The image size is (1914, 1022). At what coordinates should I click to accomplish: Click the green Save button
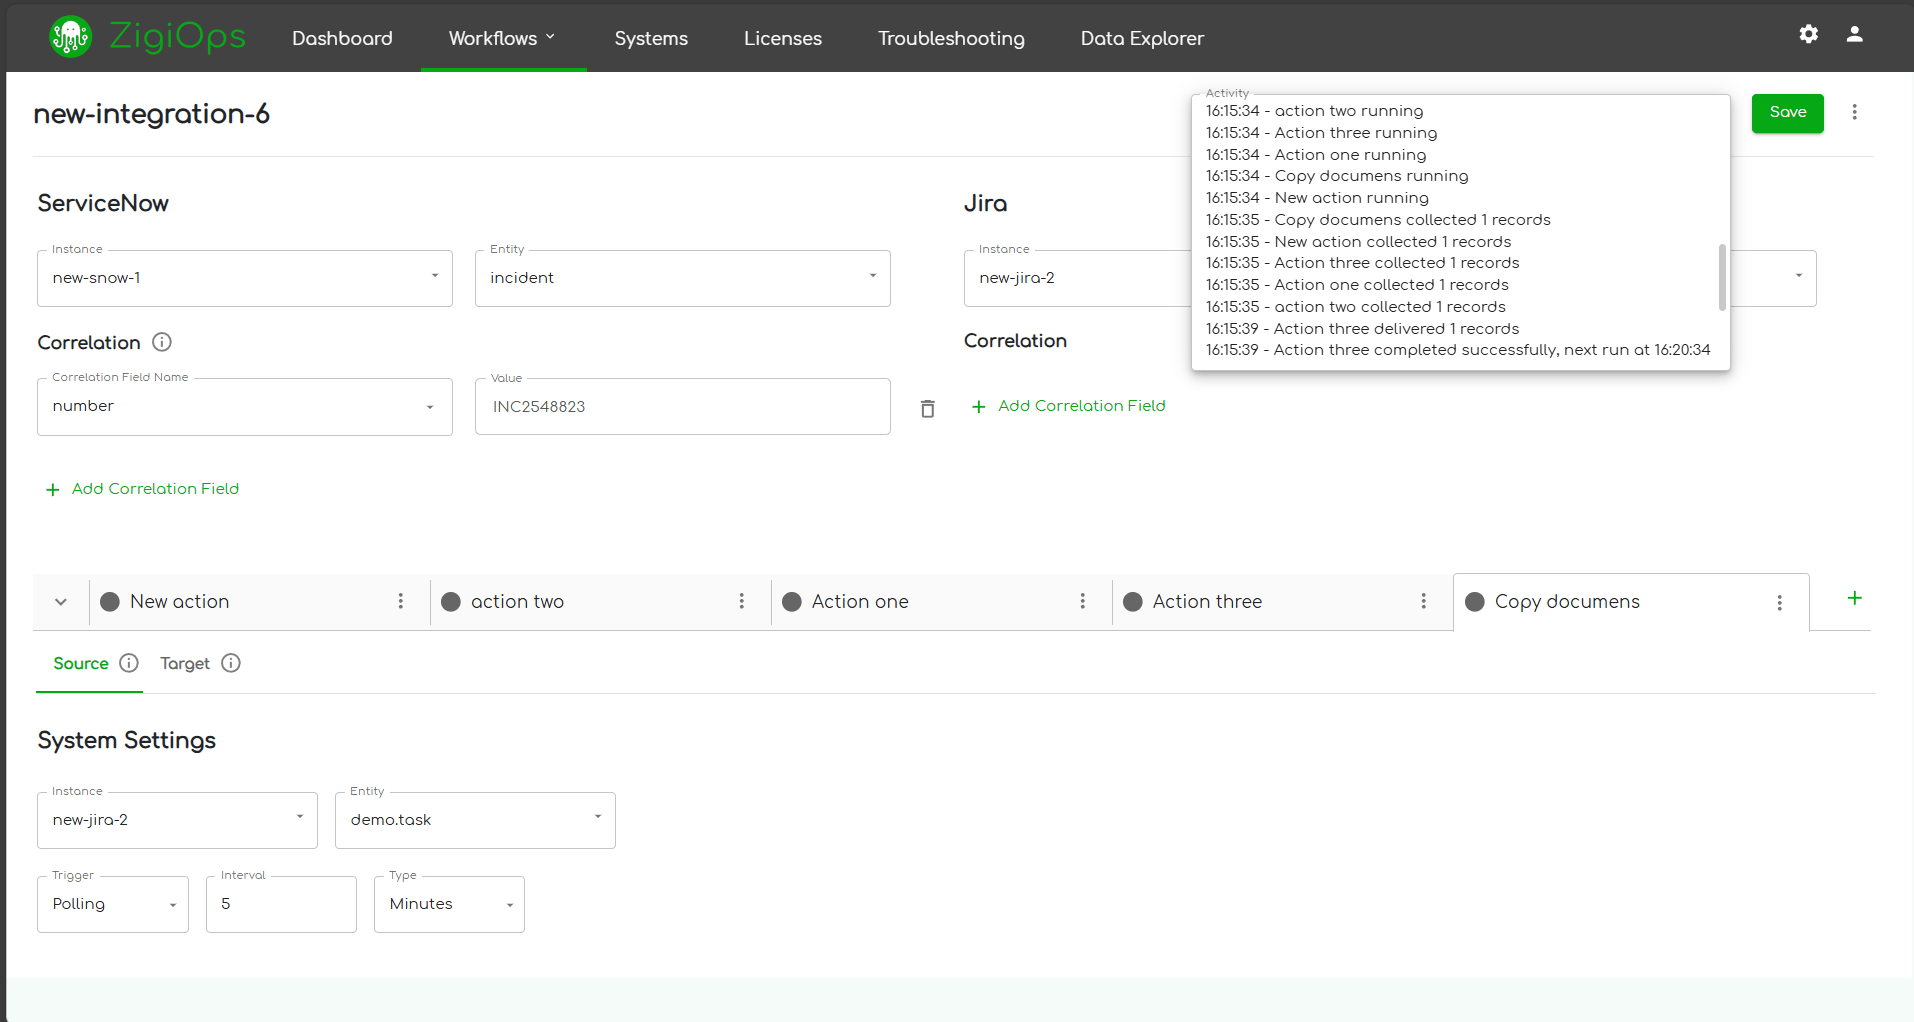click(x=1787, y=113)
